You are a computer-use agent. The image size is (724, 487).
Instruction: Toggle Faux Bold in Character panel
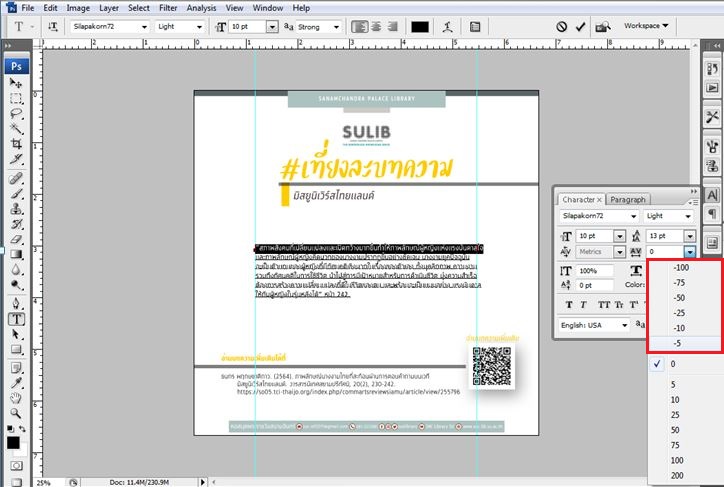569,305
